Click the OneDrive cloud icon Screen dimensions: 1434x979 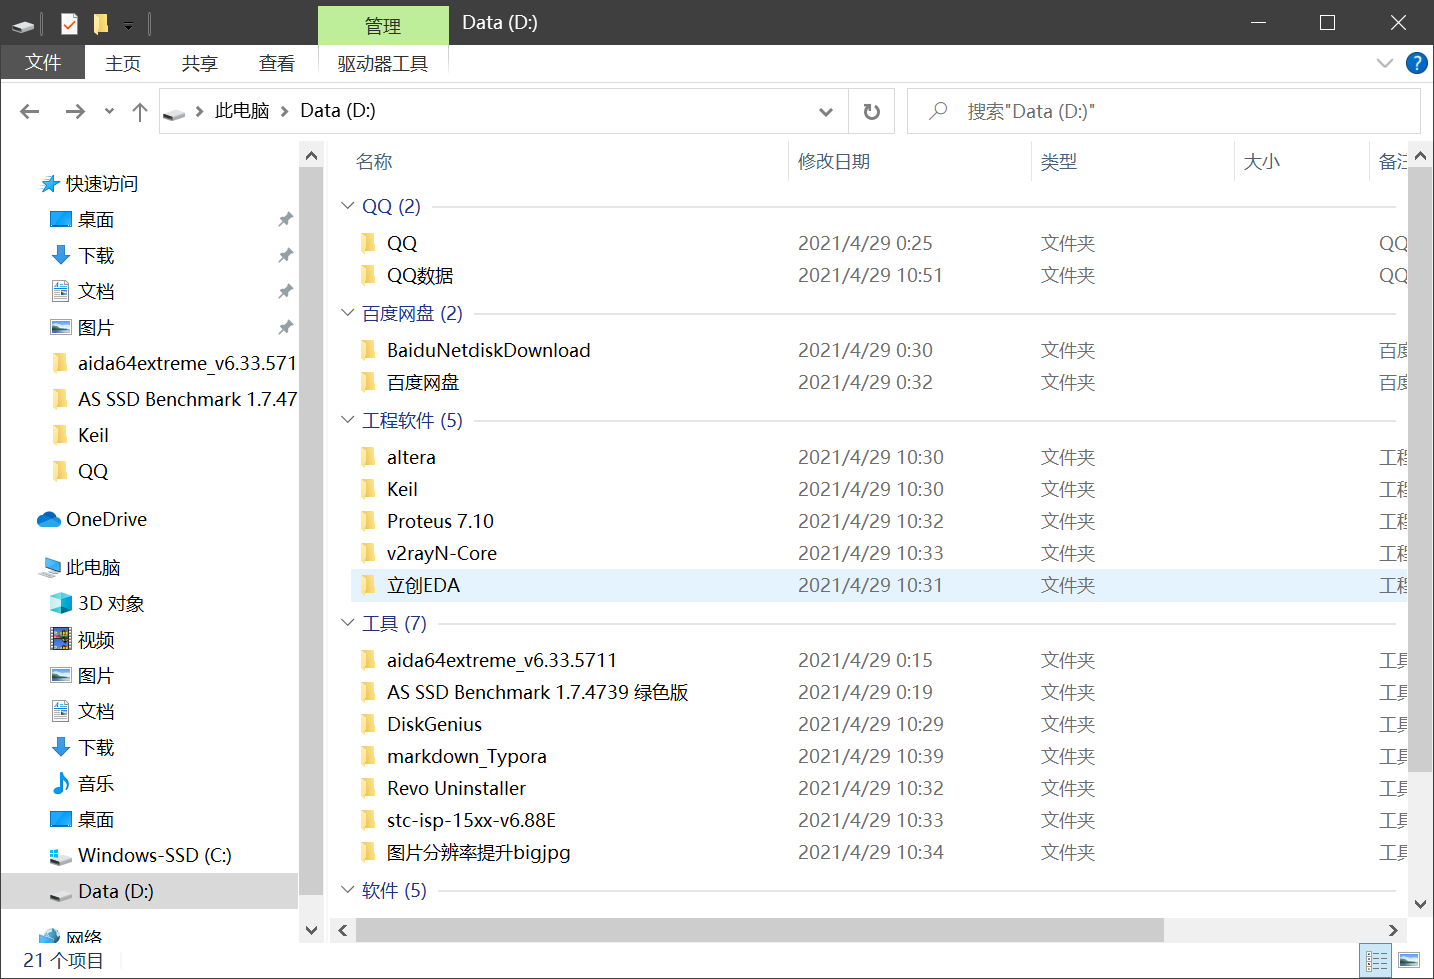pos(49,519)
